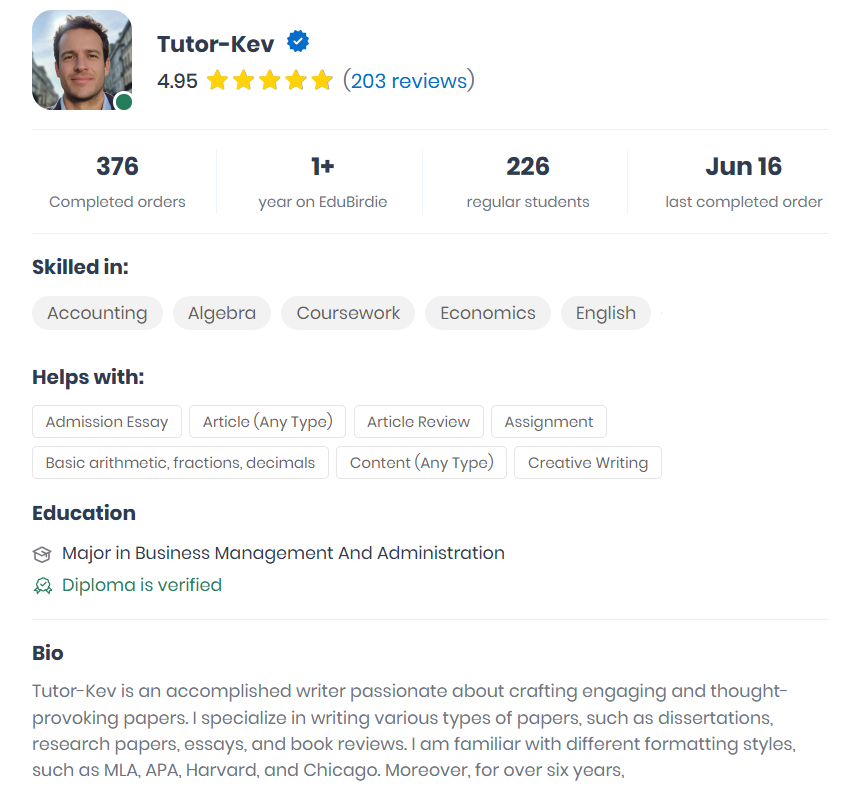Image resolution: width=861 pixels, height=791 pixels.
Task: Open Tutor-Kev's profile photo
Action: [x=82, y=60]
